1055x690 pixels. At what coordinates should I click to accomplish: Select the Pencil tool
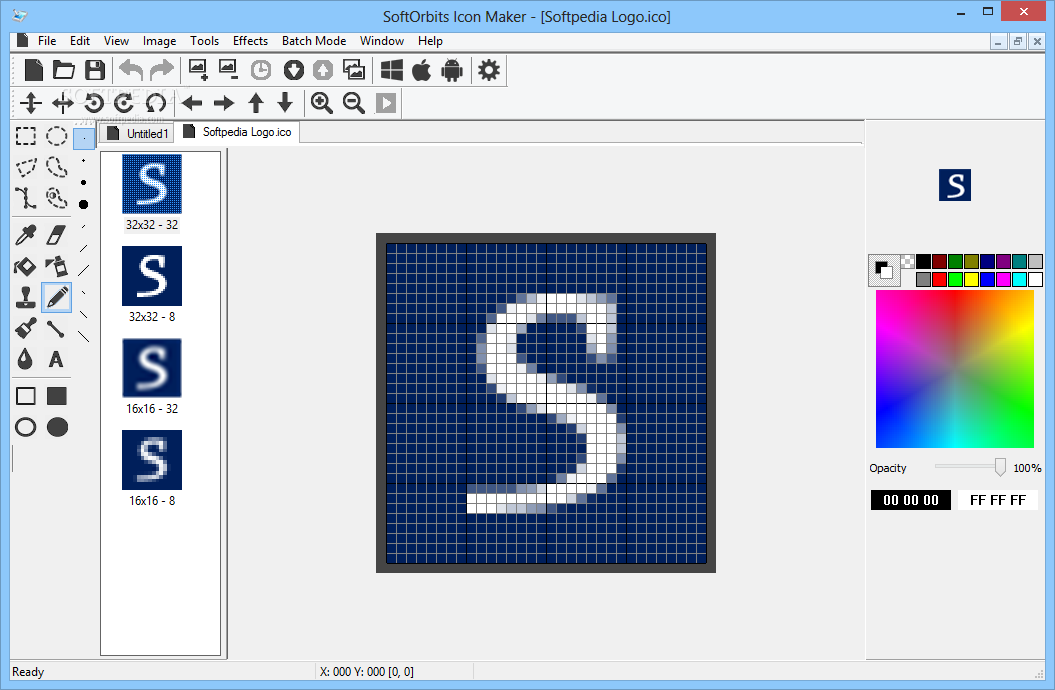point(57,297)
